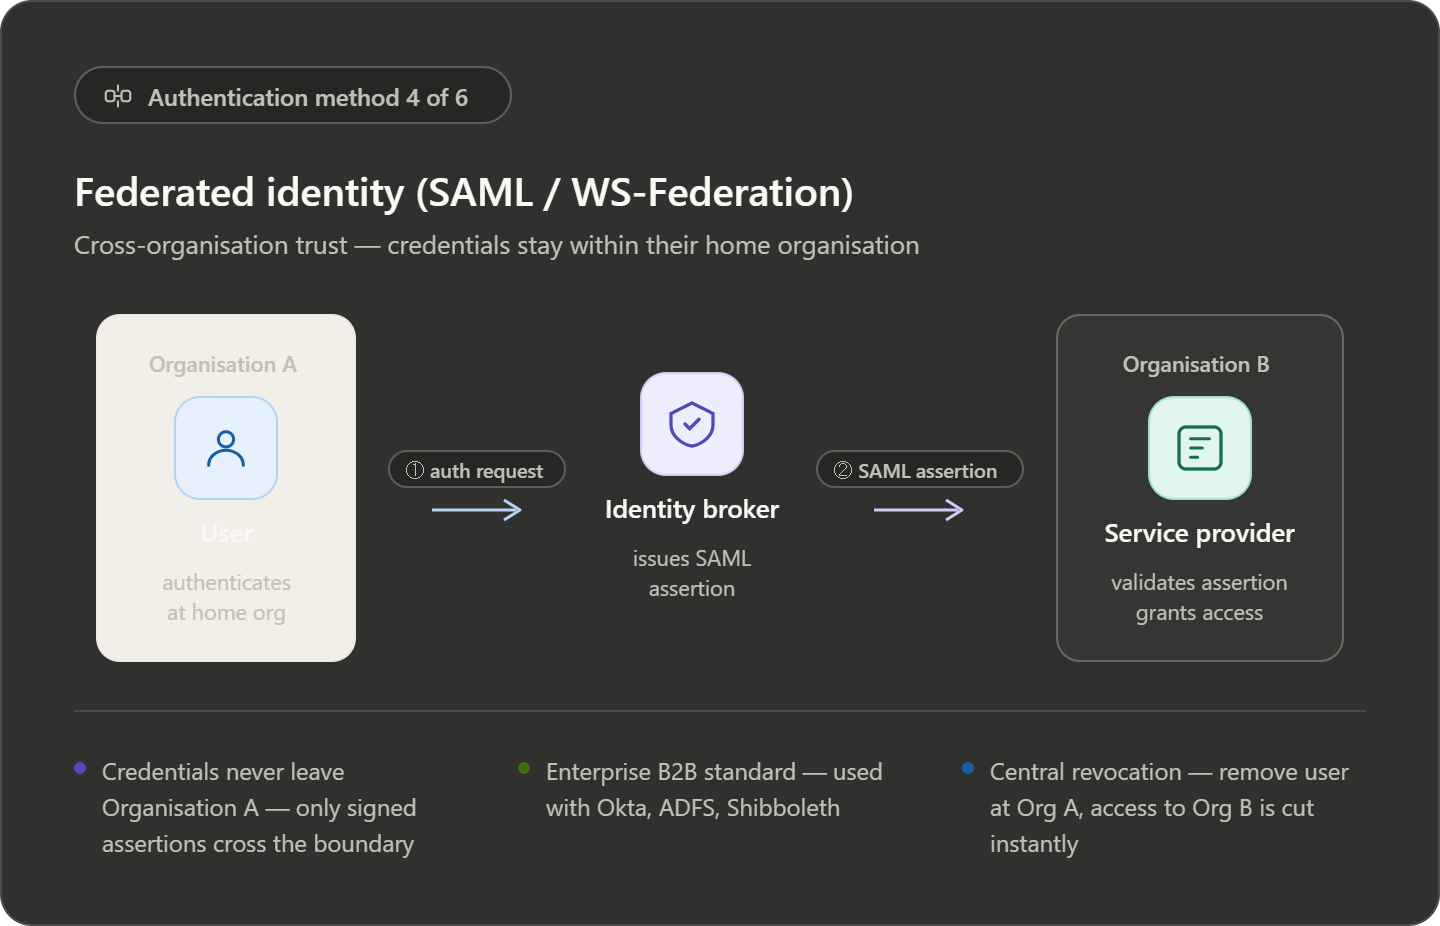The width and height of the screenshot is (1440, 926).
Task: Click the federation icon in the header badge
Action: pyautogui.click(x=118, y=97)
